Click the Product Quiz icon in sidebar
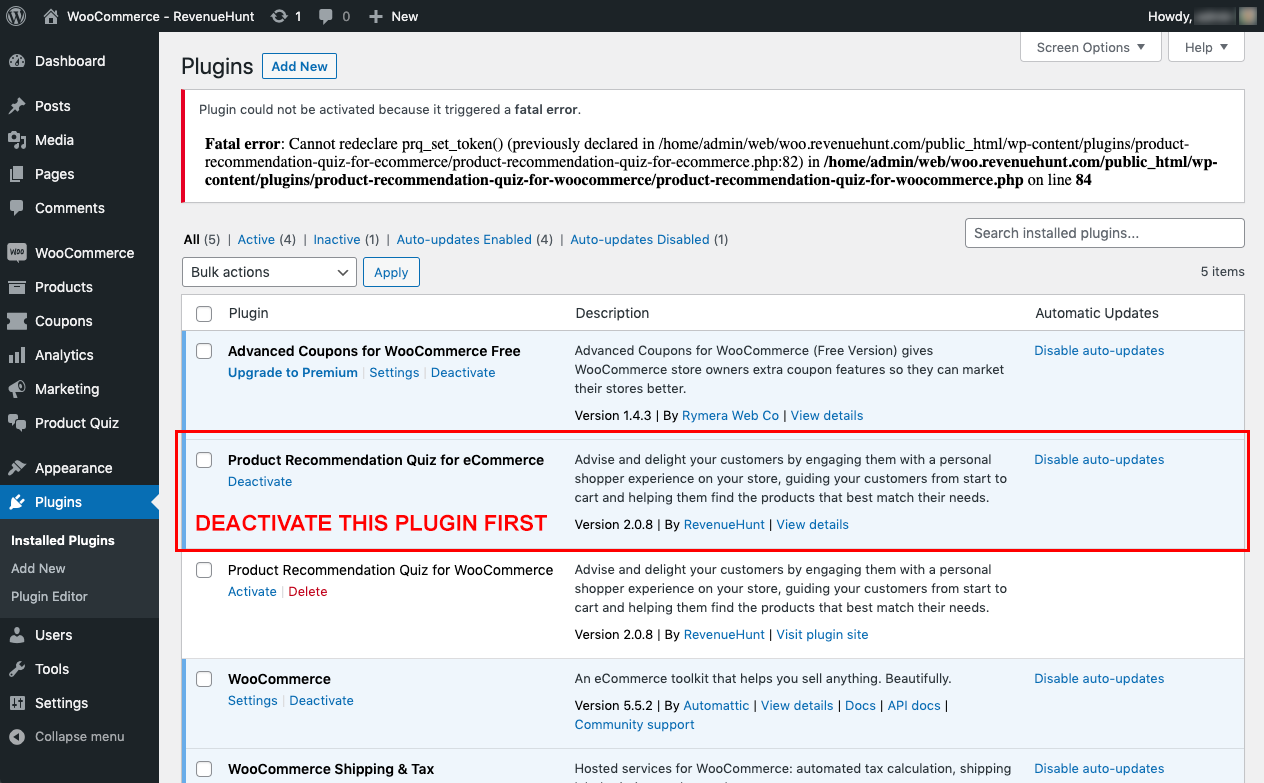 17,423
